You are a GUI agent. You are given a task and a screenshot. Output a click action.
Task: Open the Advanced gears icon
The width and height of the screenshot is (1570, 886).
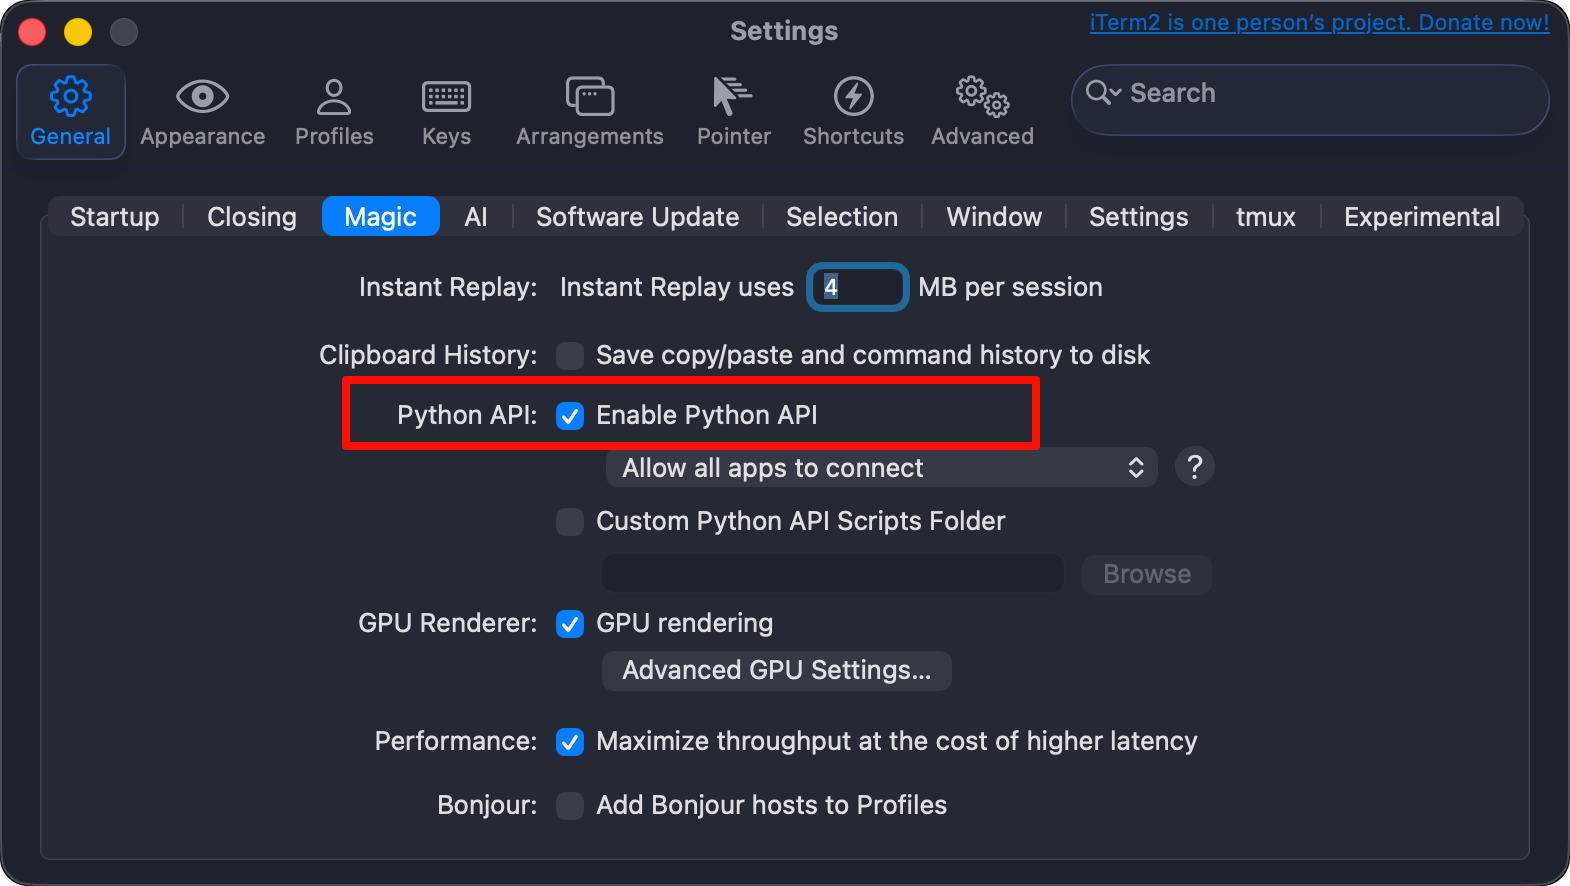[x=982, y=97]
